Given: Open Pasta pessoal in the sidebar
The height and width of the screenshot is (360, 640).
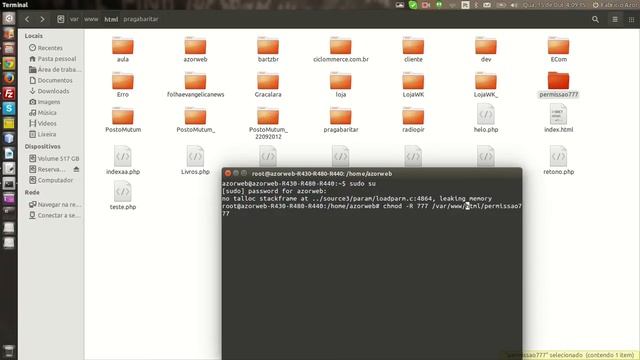Looking at the screenshot, I should point(52,59).
